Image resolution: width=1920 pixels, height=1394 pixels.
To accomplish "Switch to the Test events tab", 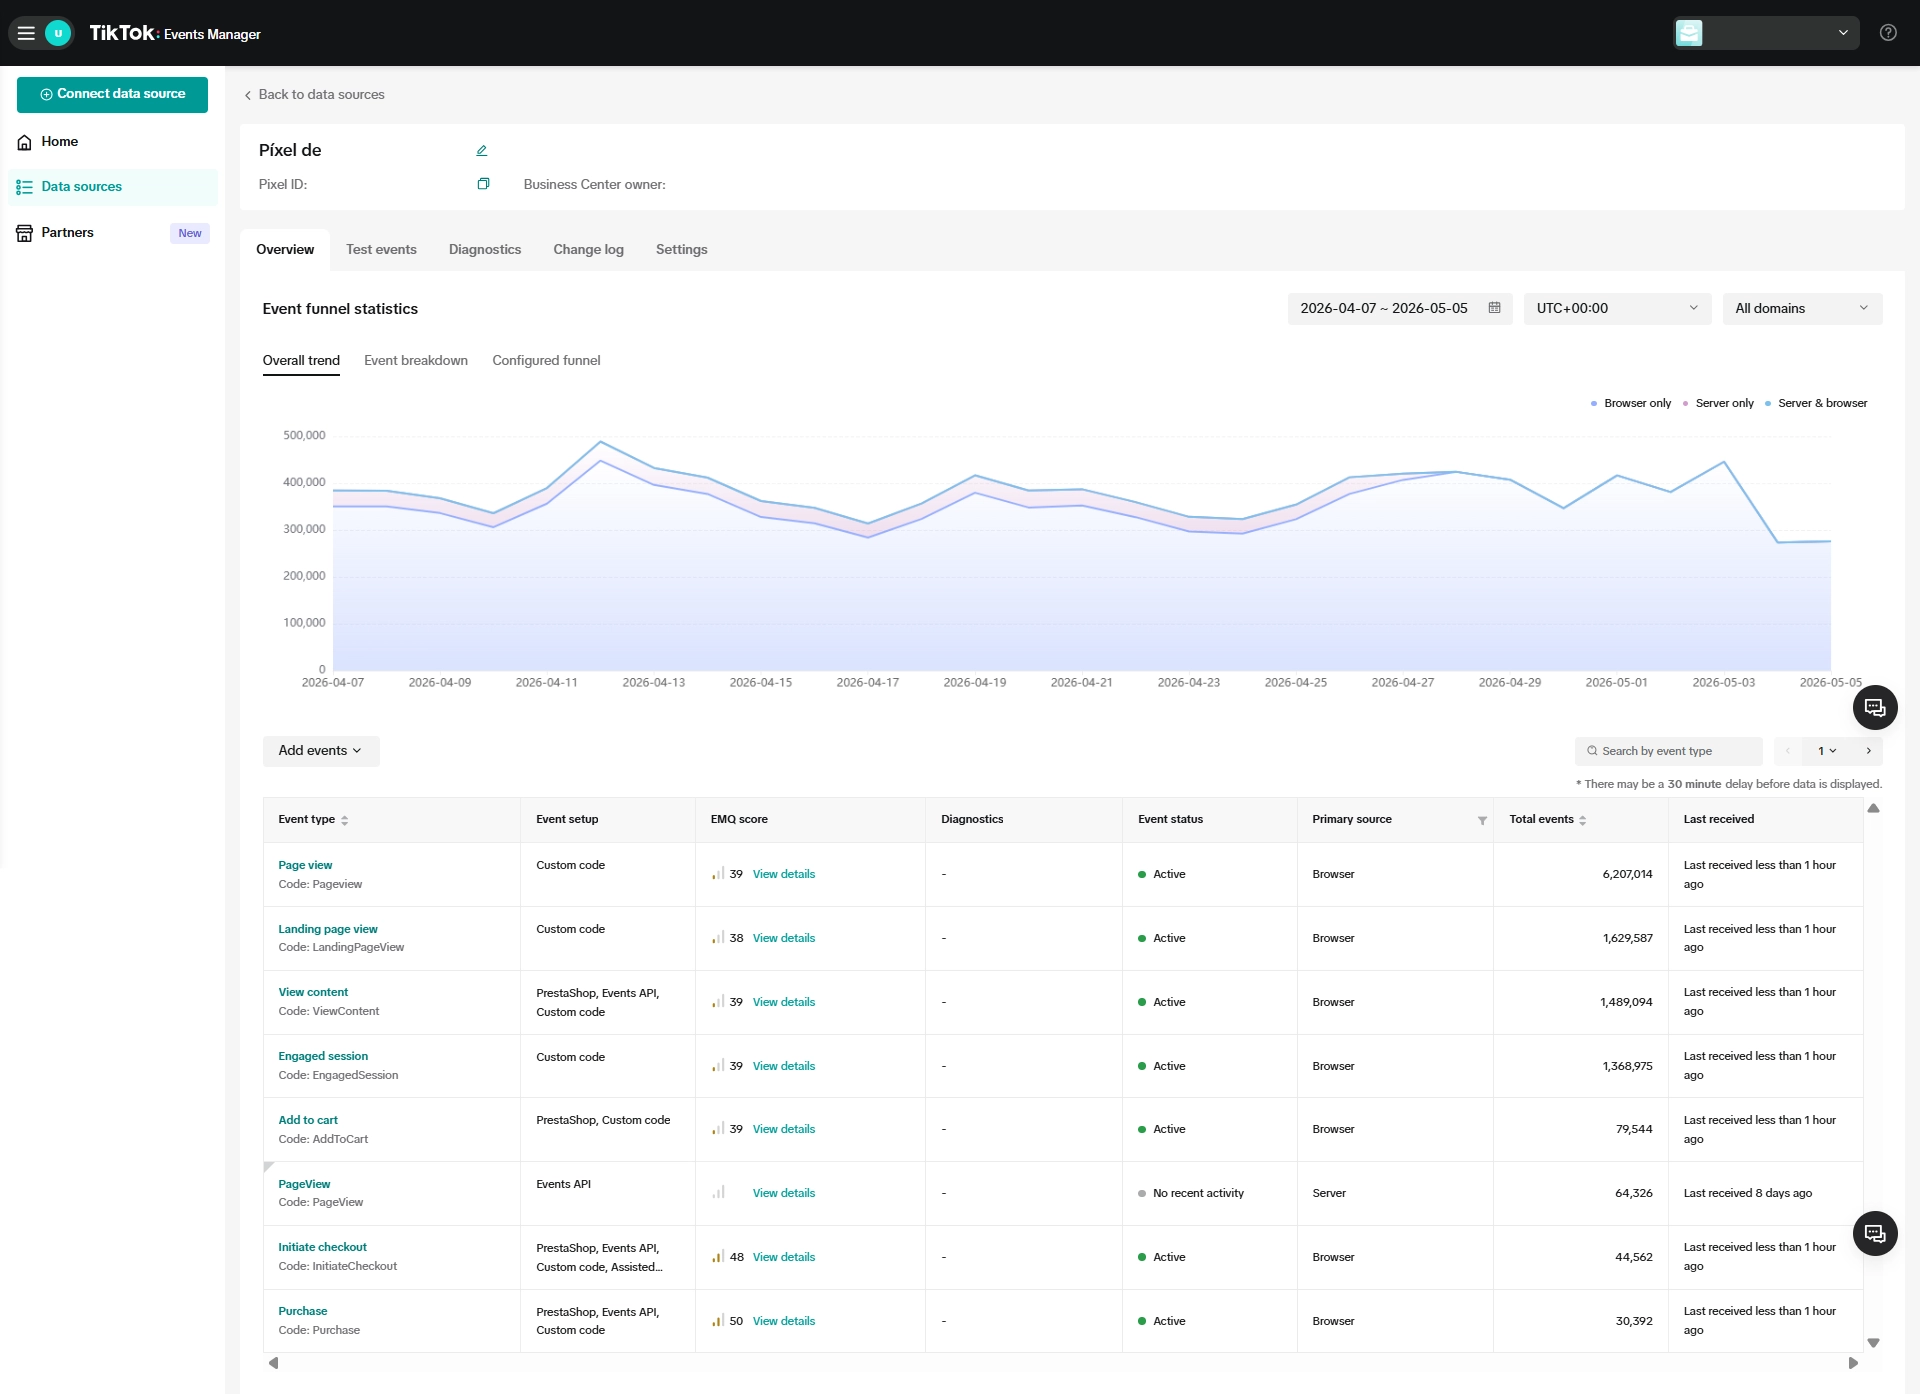I will (x=381, y=250).
